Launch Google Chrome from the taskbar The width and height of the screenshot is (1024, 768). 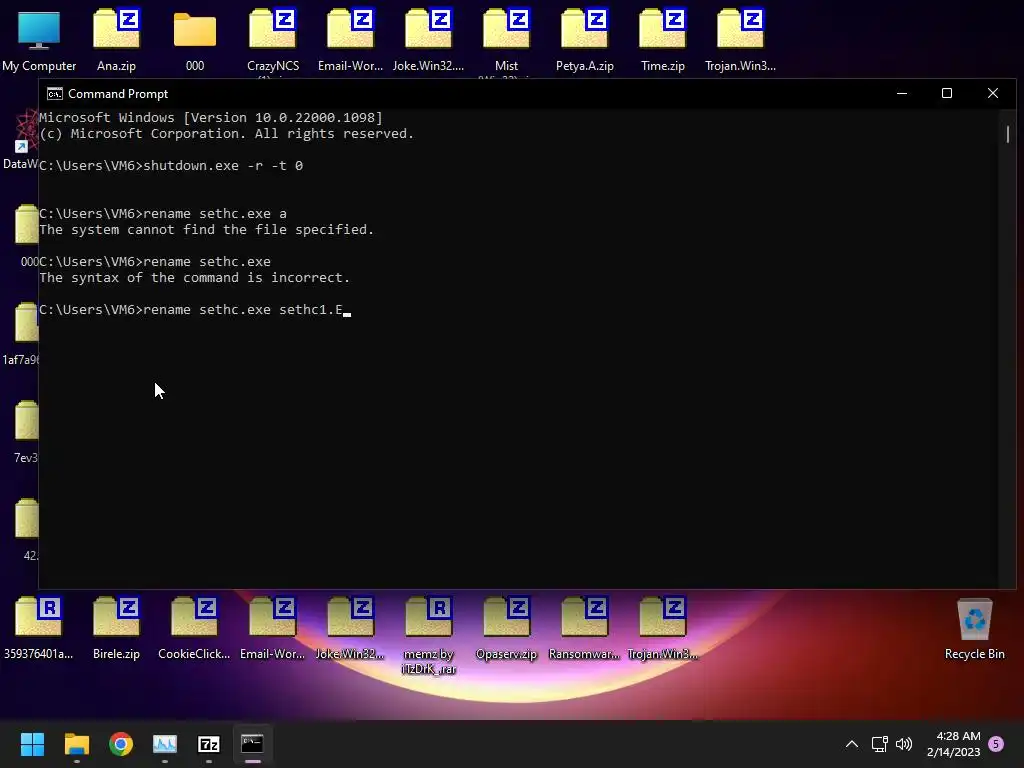(121, 744)
